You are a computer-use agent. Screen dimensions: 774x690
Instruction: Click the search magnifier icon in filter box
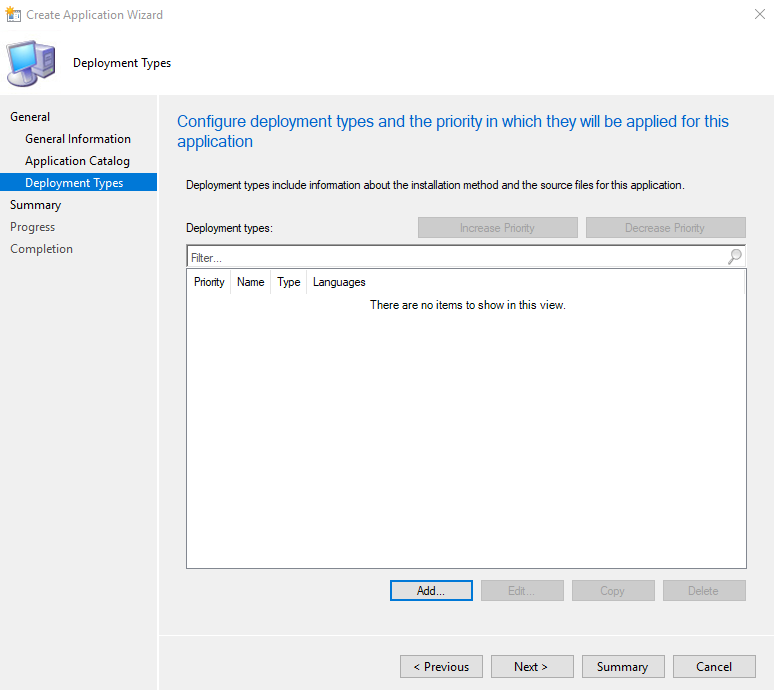pyautogui.click(x=735, y=257)
